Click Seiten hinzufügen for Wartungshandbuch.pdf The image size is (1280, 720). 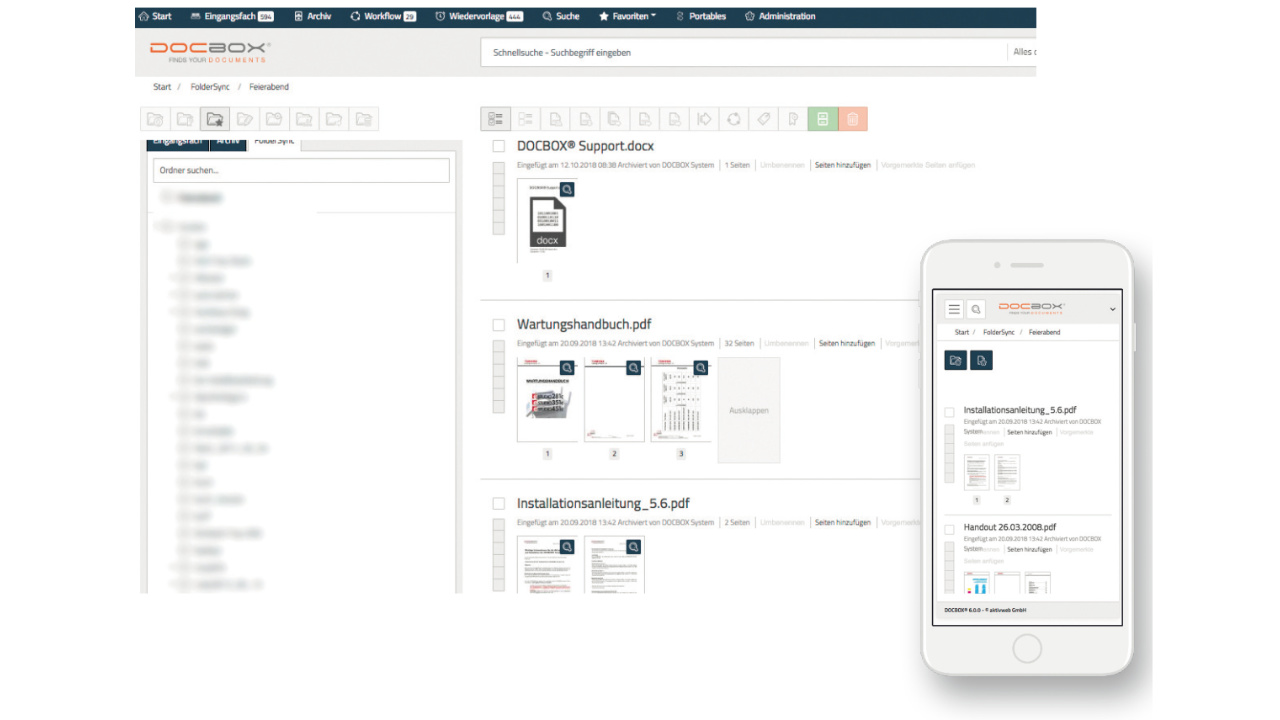point(846,344)
